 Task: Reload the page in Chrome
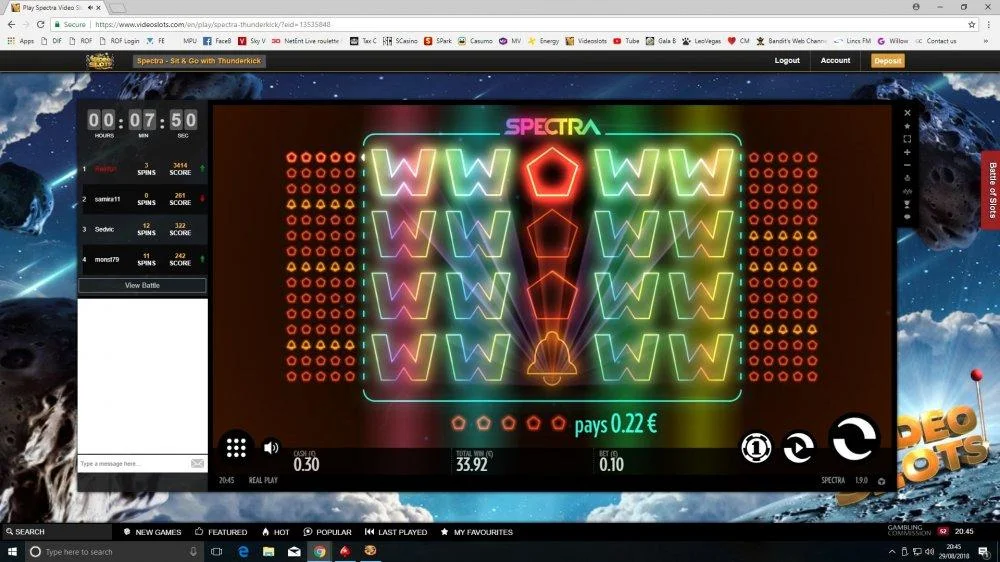(x=40, y=24)
